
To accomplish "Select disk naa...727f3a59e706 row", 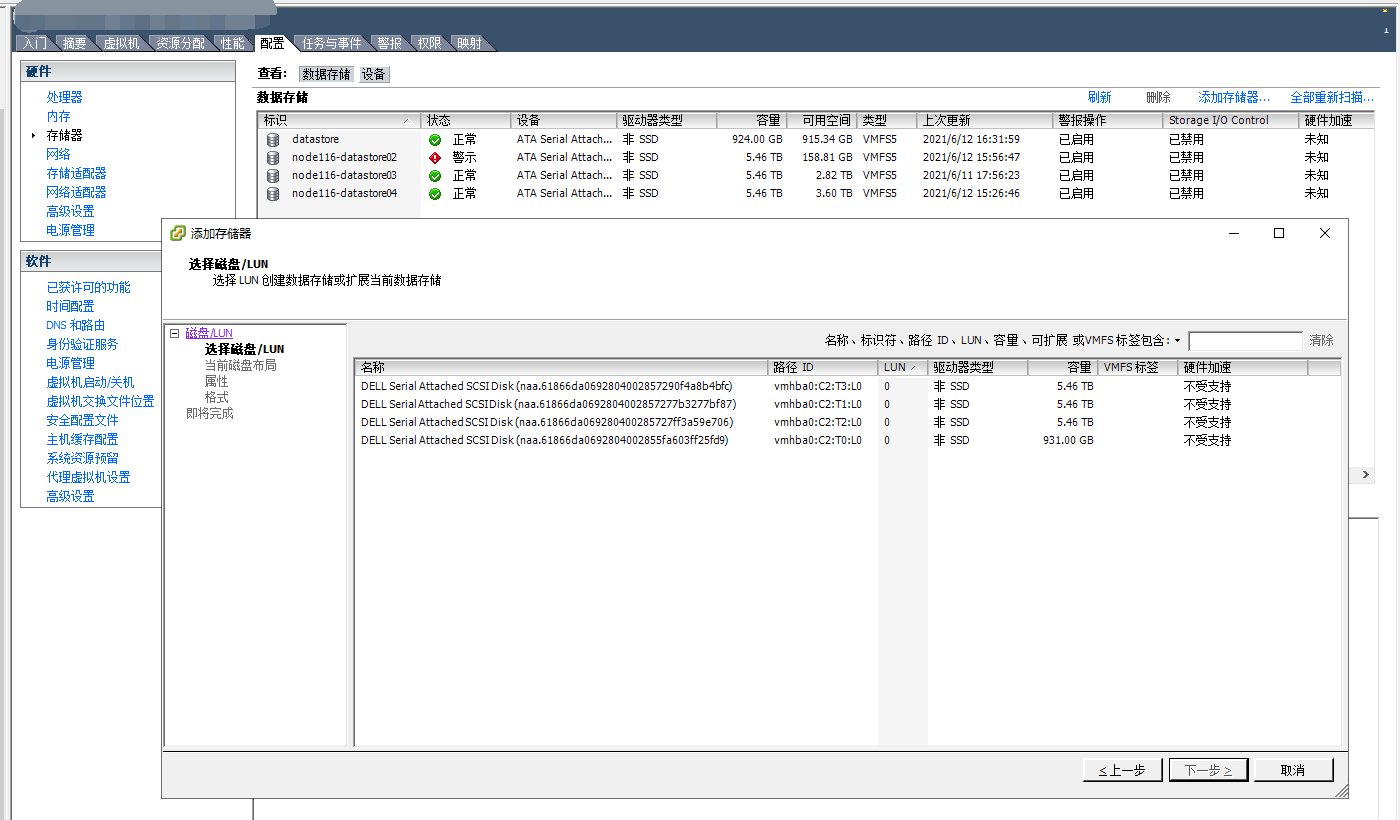I will coord(847,422).
